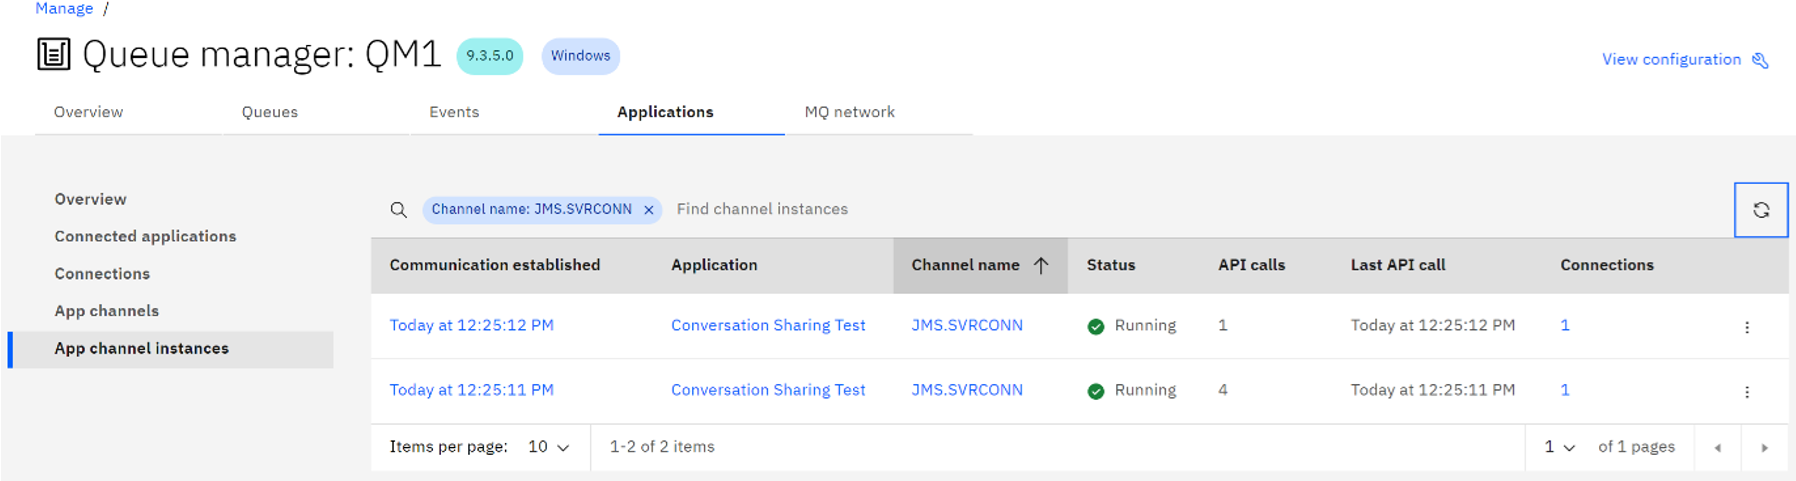The width and height of the screenshot is (1796, 481).
Task: Click the Windows platform tag
Action: point(581,56)
